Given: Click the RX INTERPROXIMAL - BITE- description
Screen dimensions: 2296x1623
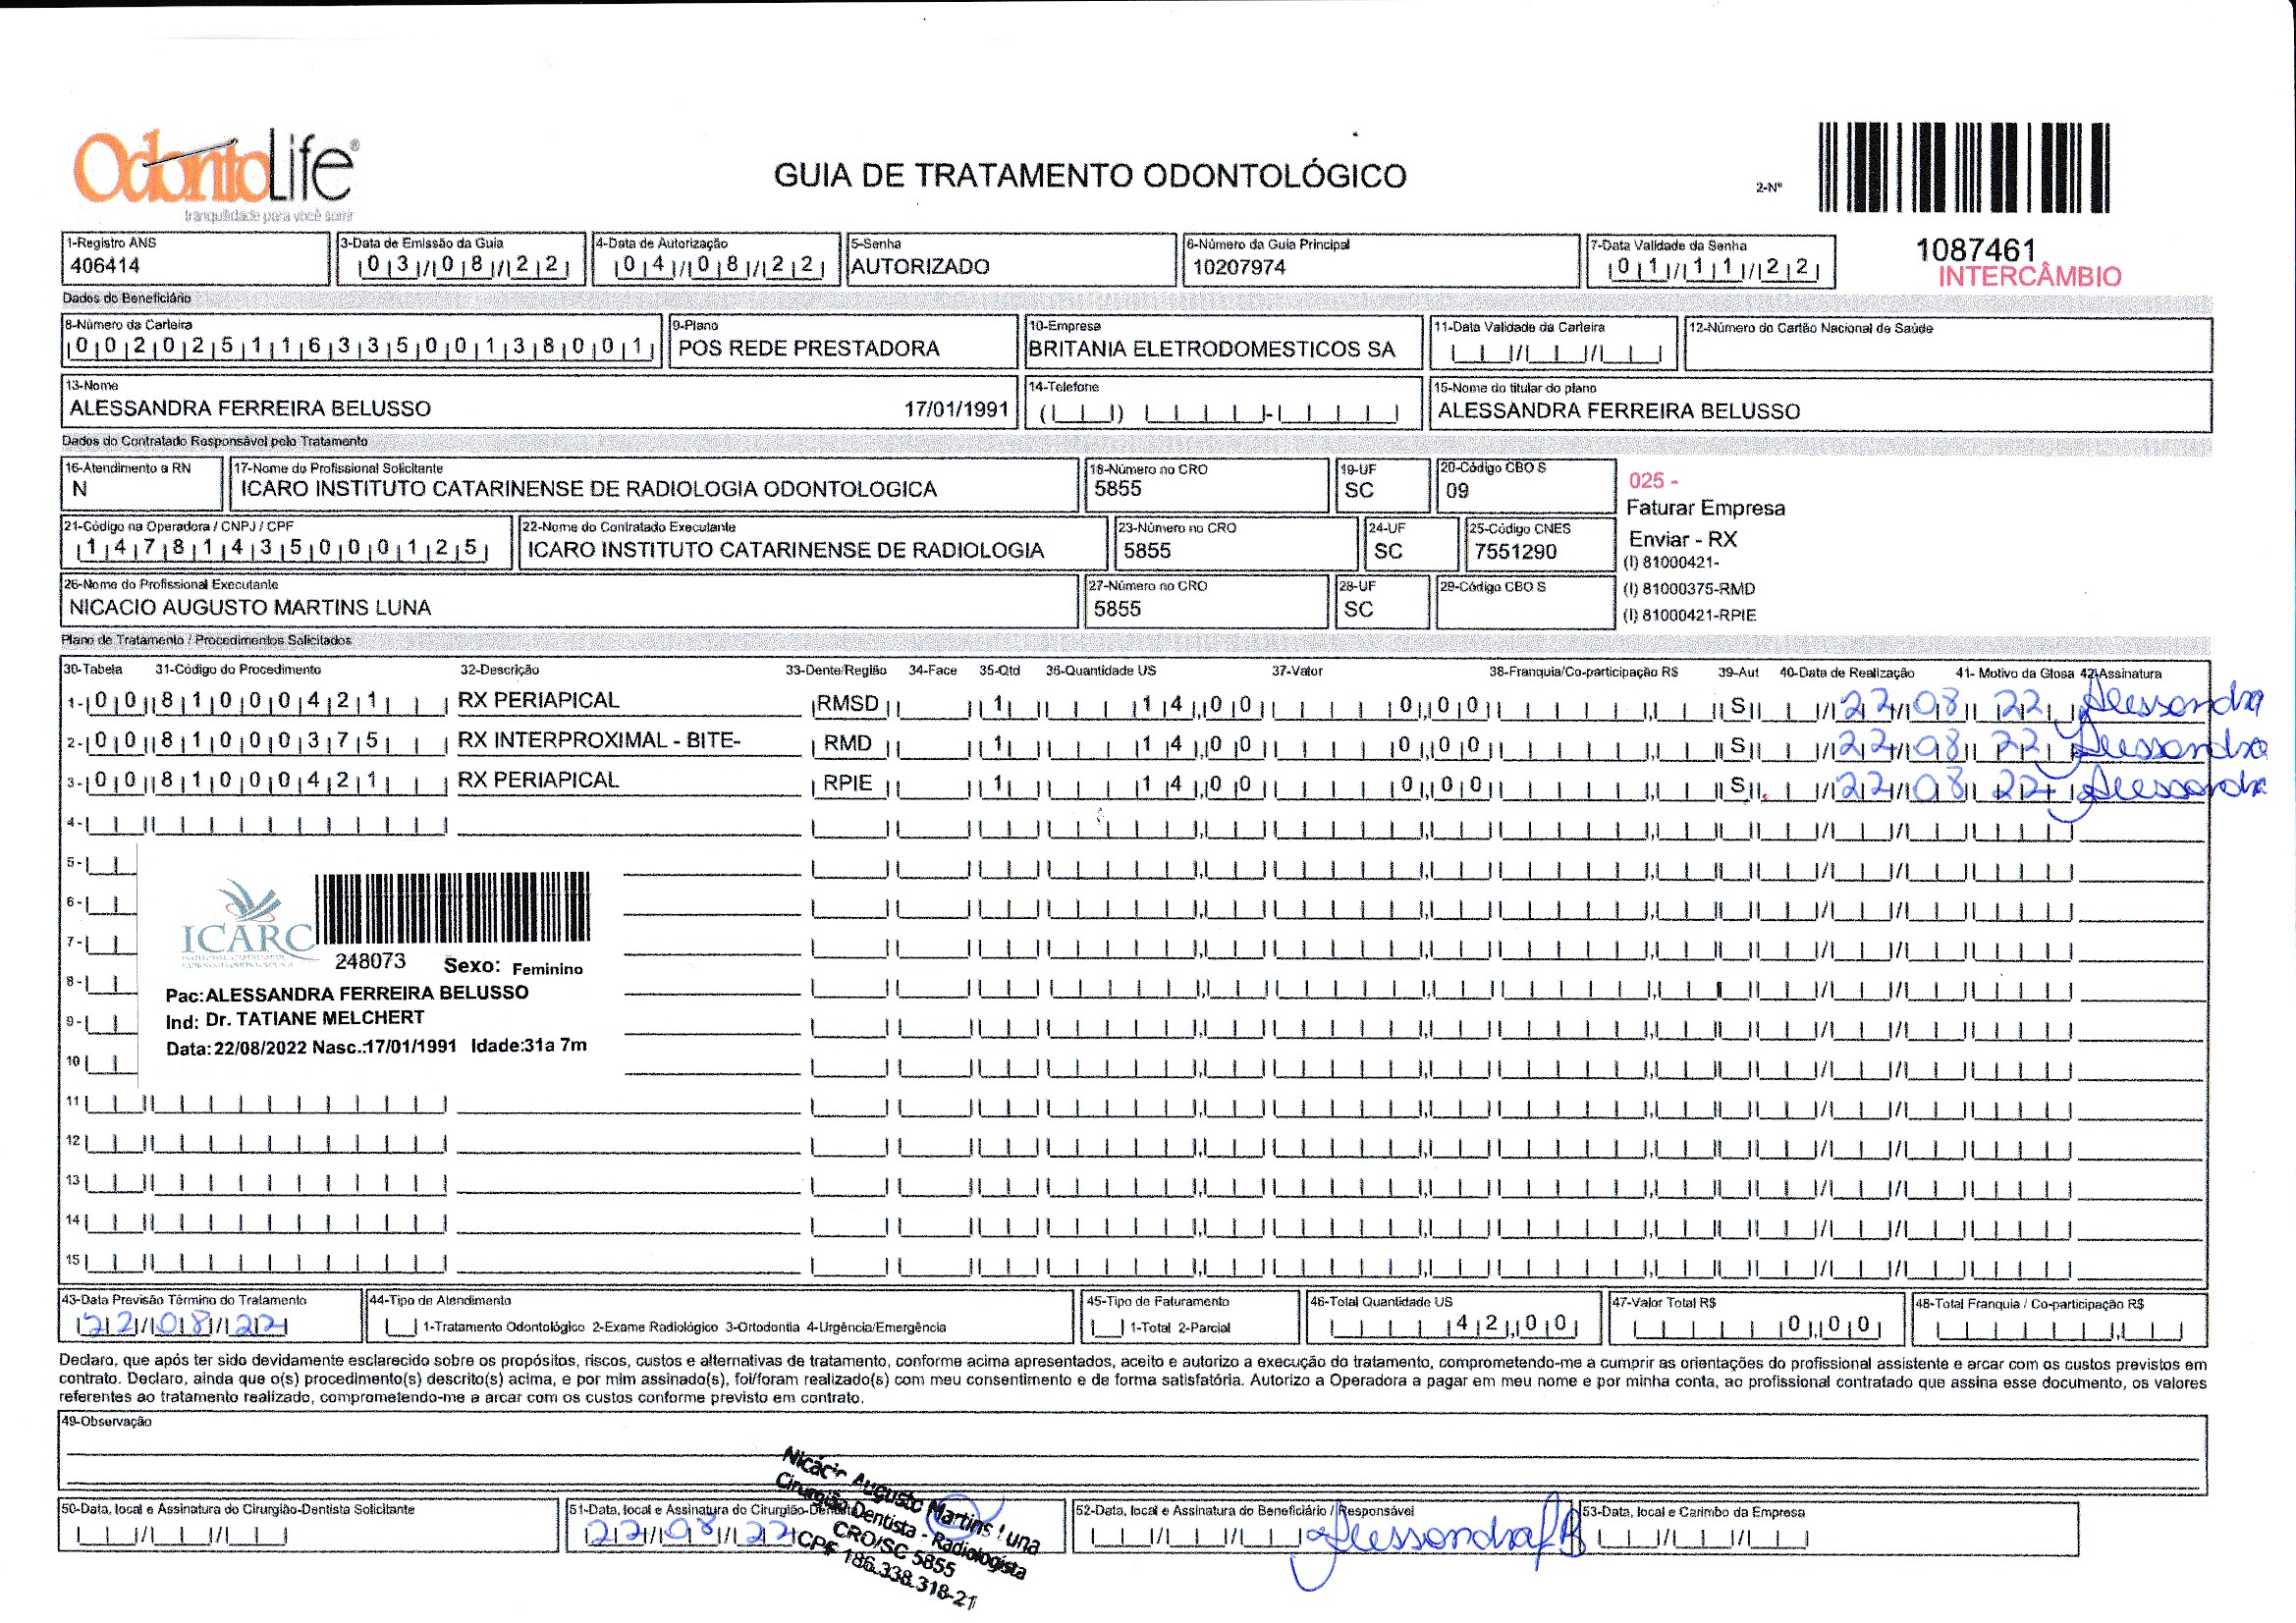Looking at the screenshot, I should pos(600,741).
